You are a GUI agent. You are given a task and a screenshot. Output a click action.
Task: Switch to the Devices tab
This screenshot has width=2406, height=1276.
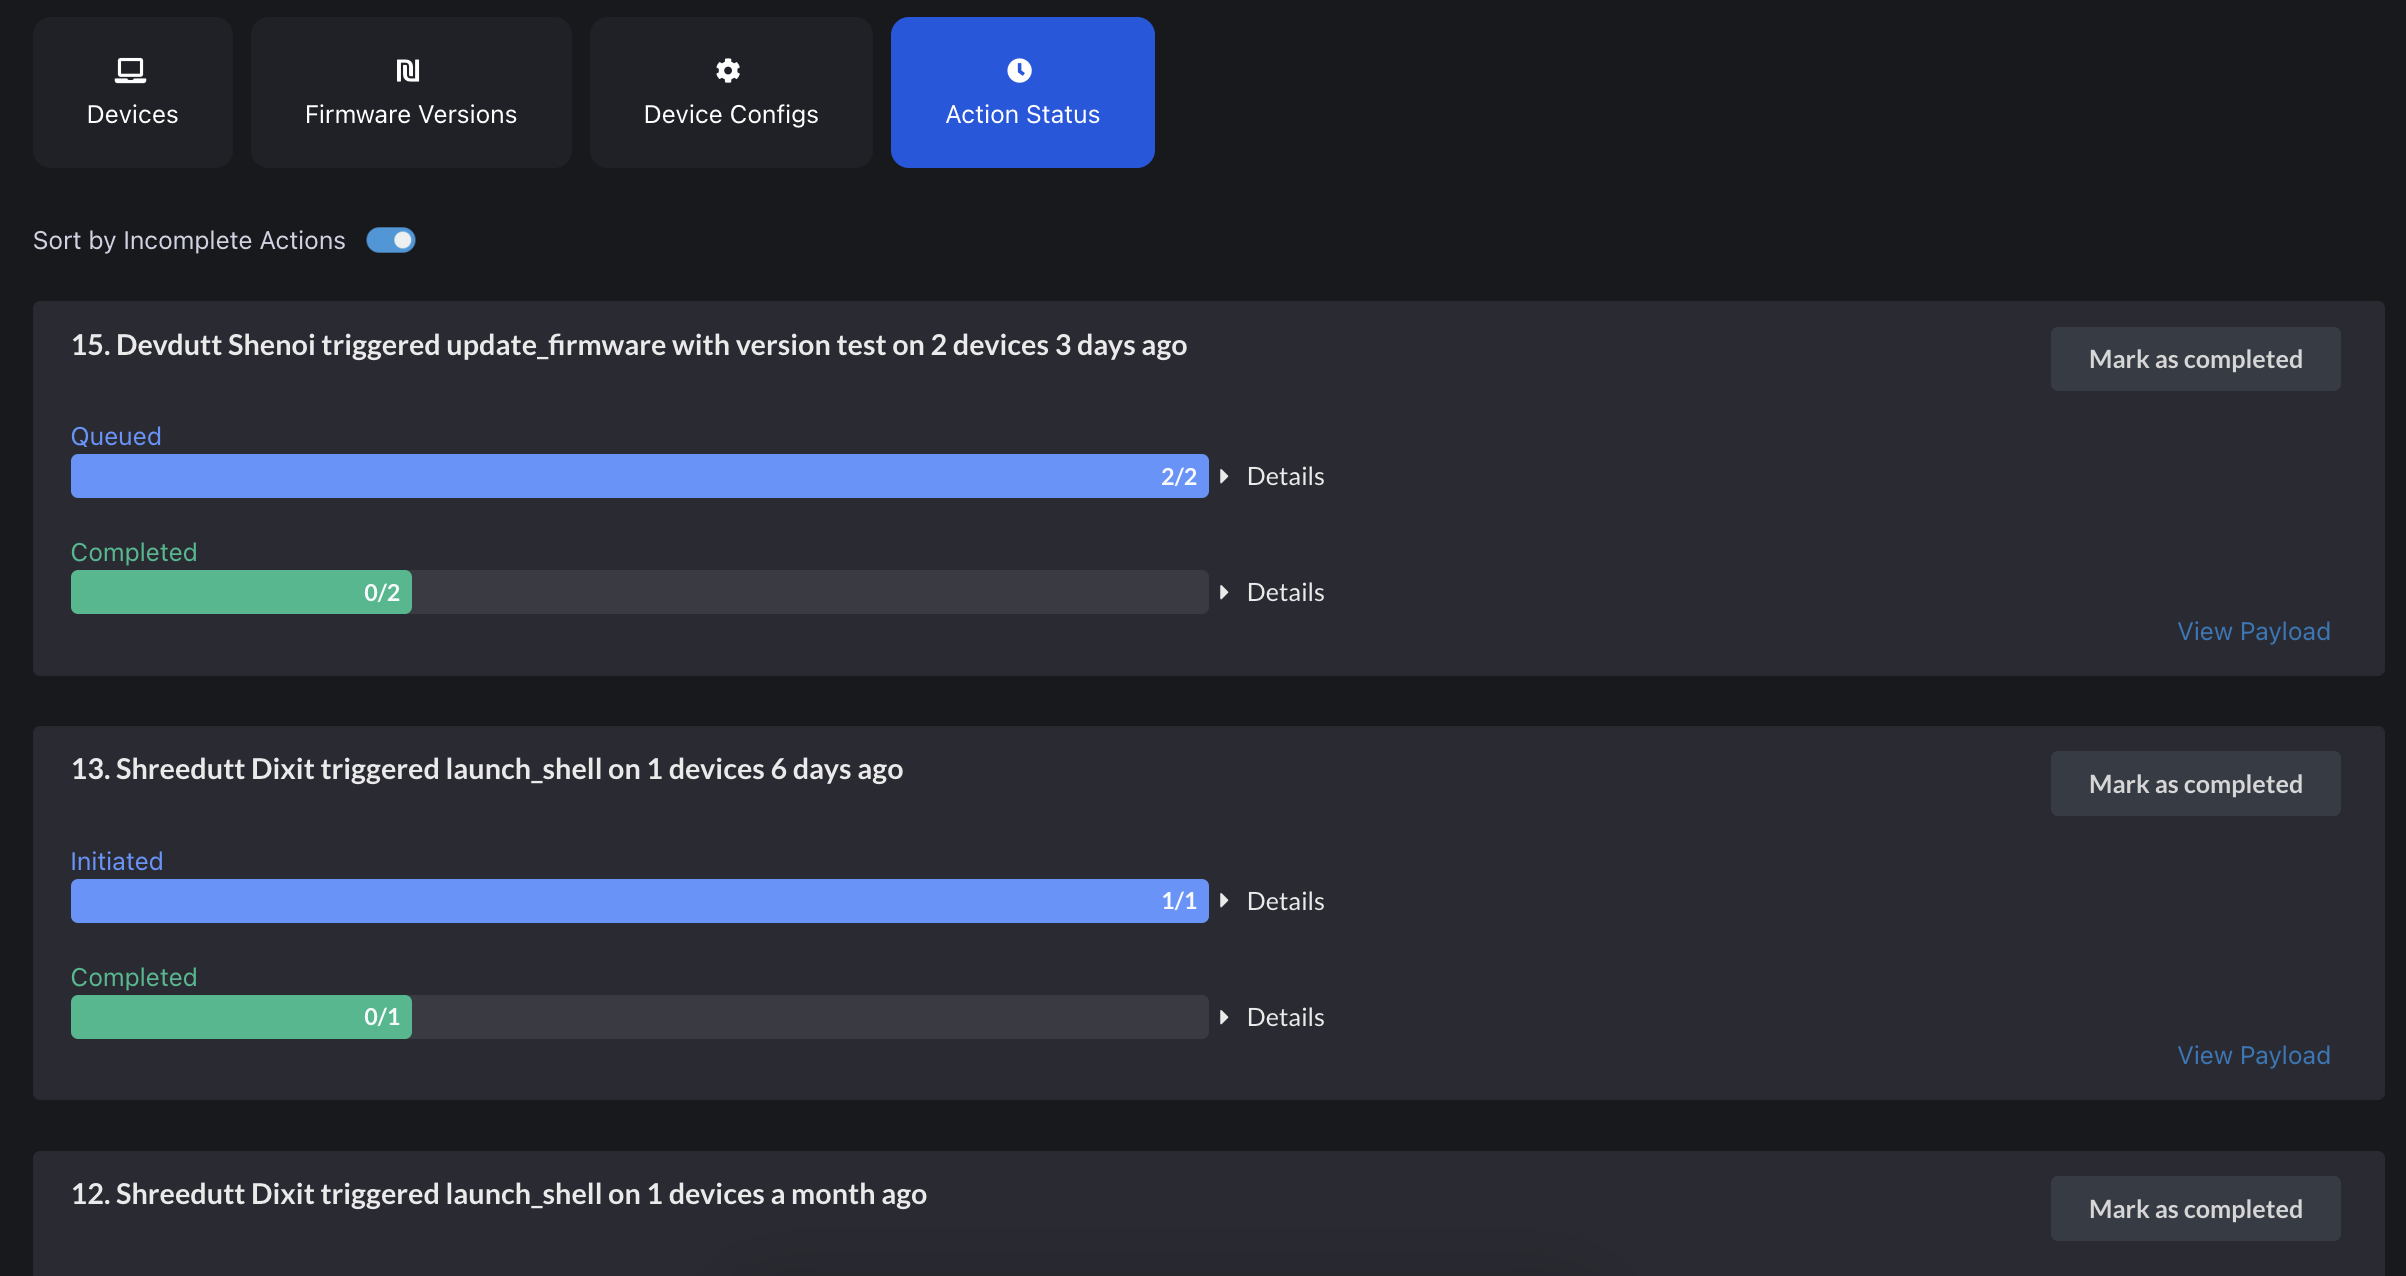(133, 92)
